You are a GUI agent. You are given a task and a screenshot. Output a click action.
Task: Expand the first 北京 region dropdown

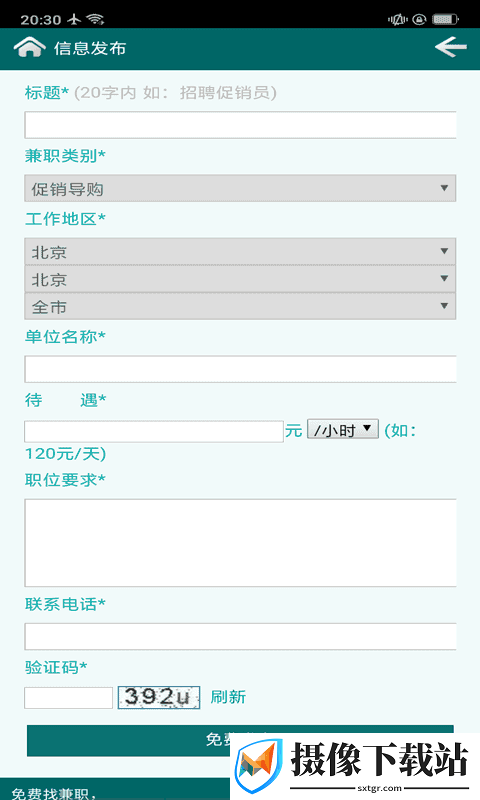(x=240, y=251)
